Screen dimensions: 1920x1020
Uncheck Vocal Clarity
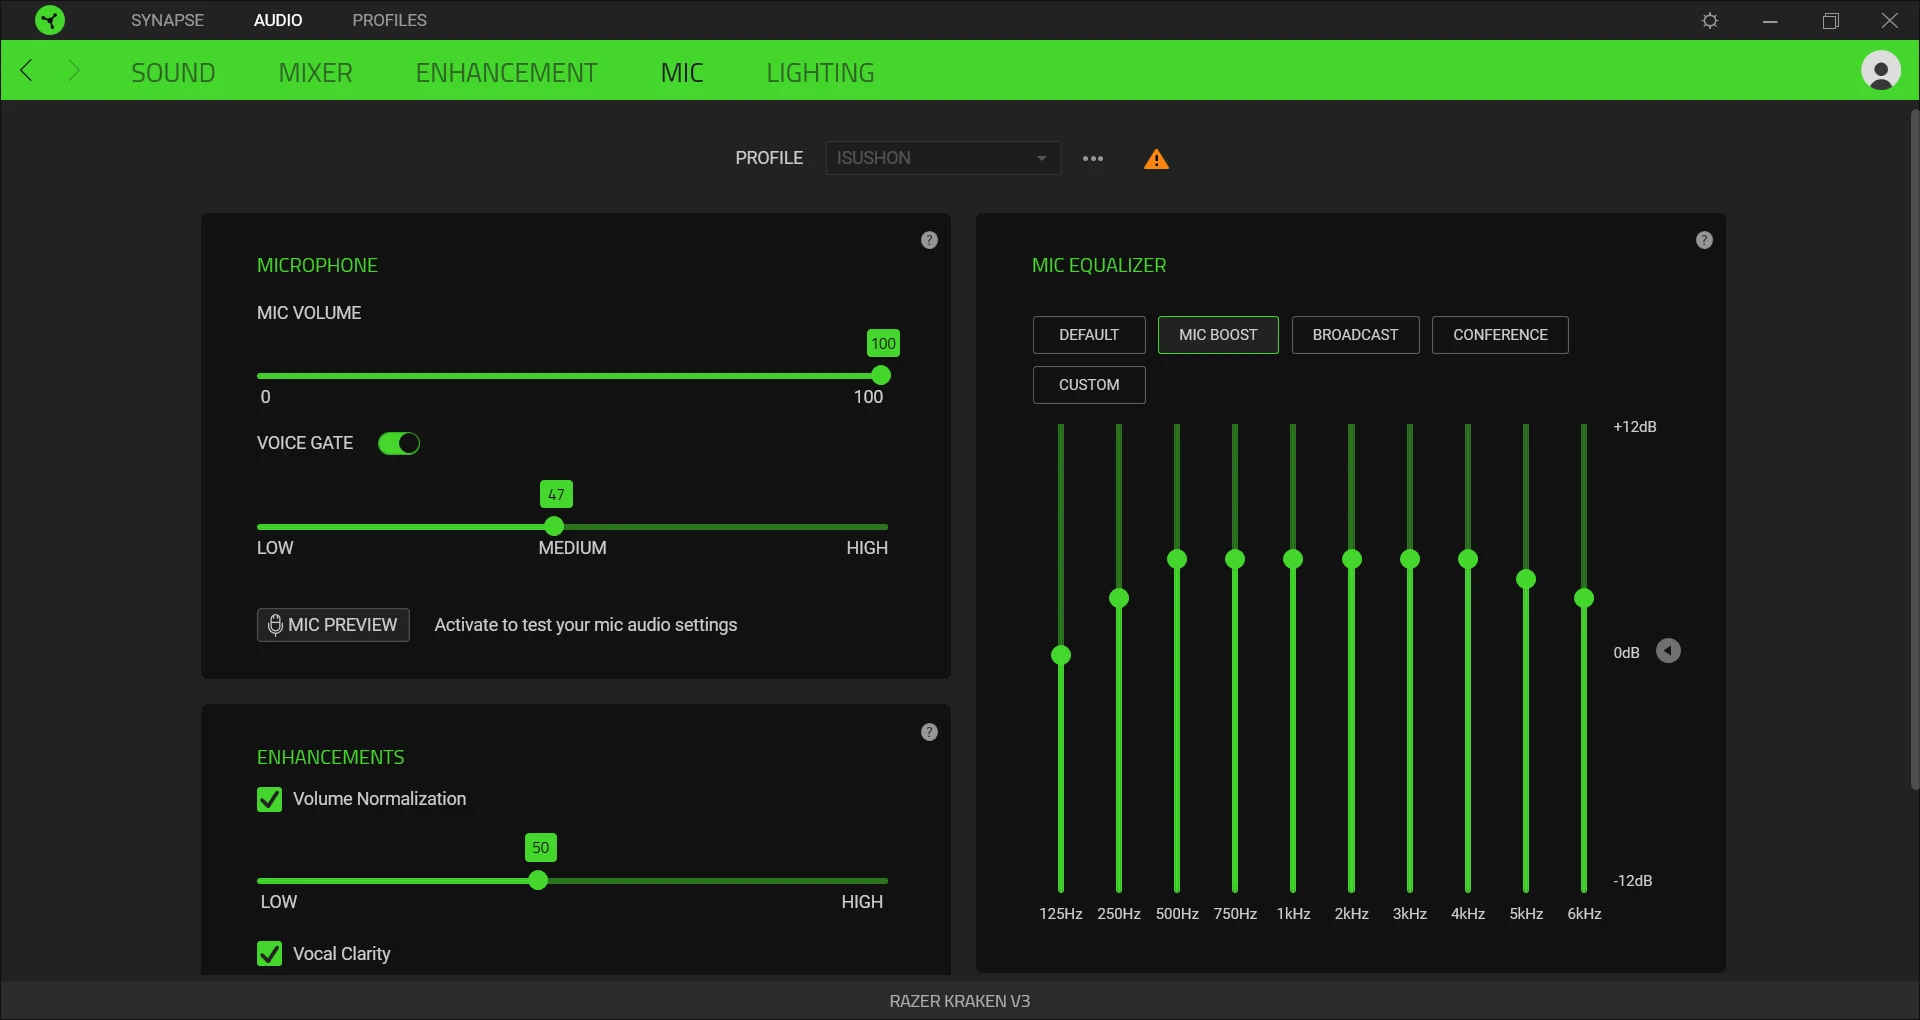pyautogui.click(x=269, y=954)
